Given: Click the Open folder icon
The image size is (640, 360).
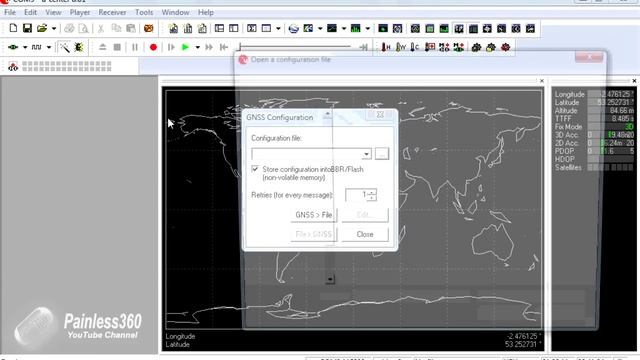Looking at the screenshot, I should [x=42, y=28].
